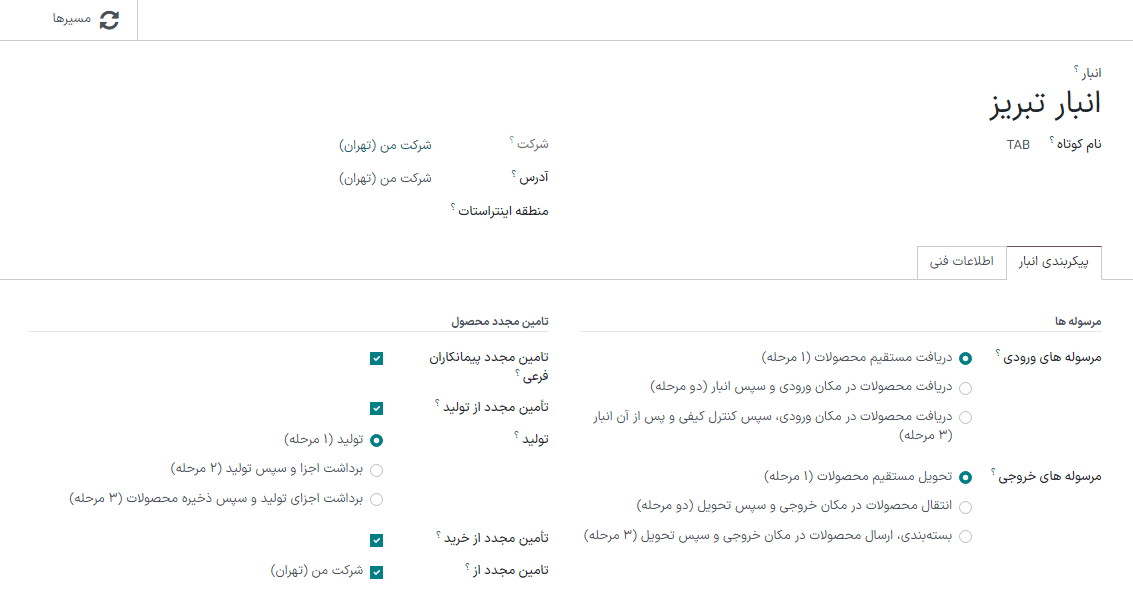Toggle تامین مجدد پیمانکاران فرعی checkbox

pyautogui.click(x=376, y=358)
